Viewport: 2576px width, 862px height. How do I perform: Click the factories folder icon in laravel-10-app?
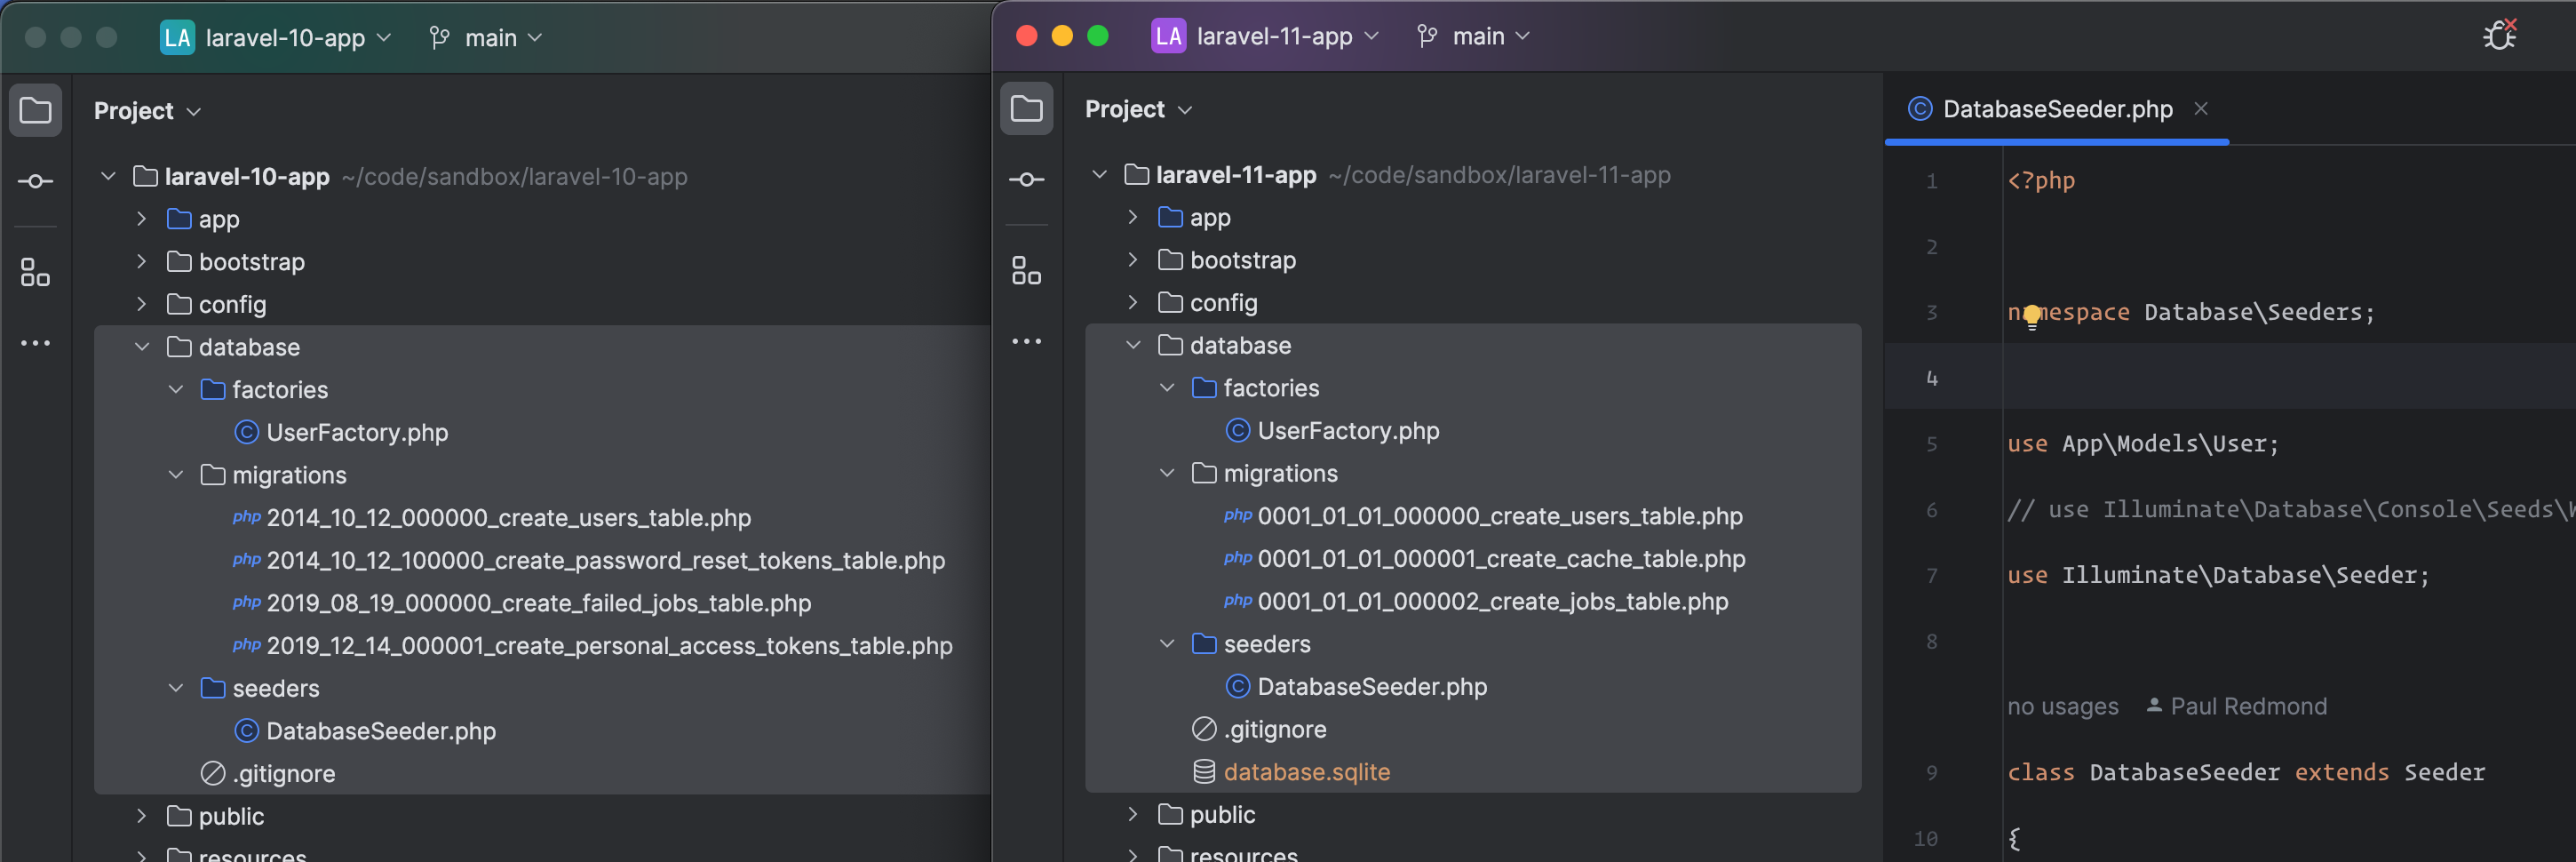click(213, 389)
